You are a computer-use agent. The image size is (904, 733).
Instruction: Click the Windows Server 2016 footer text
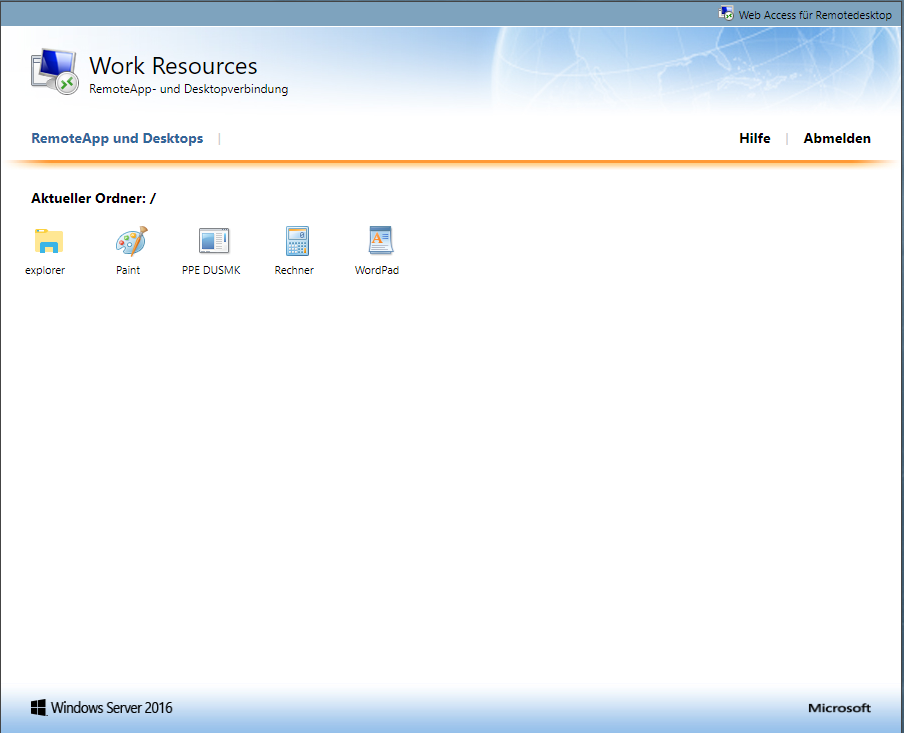coord(112,708)
